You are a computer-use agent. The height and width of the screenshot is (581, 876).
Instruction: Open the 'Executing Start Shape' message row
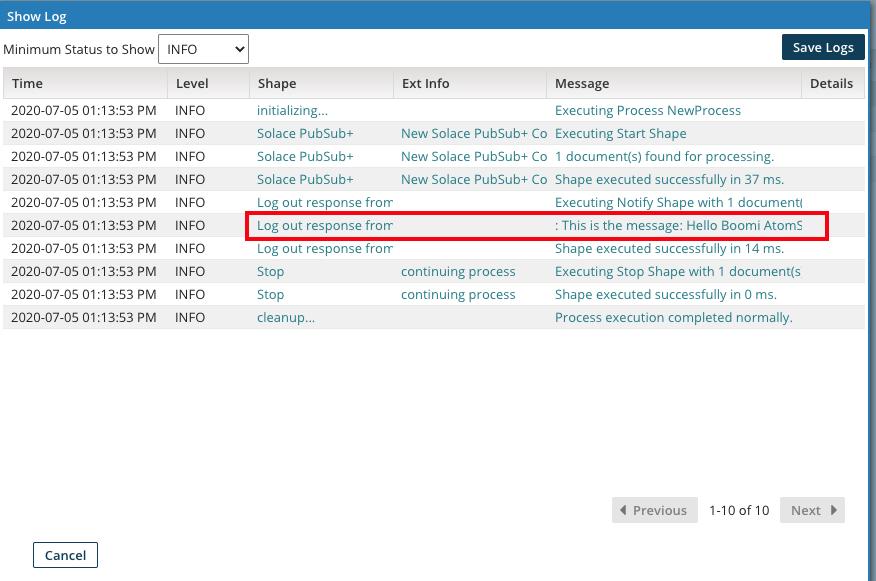[620, 134]
